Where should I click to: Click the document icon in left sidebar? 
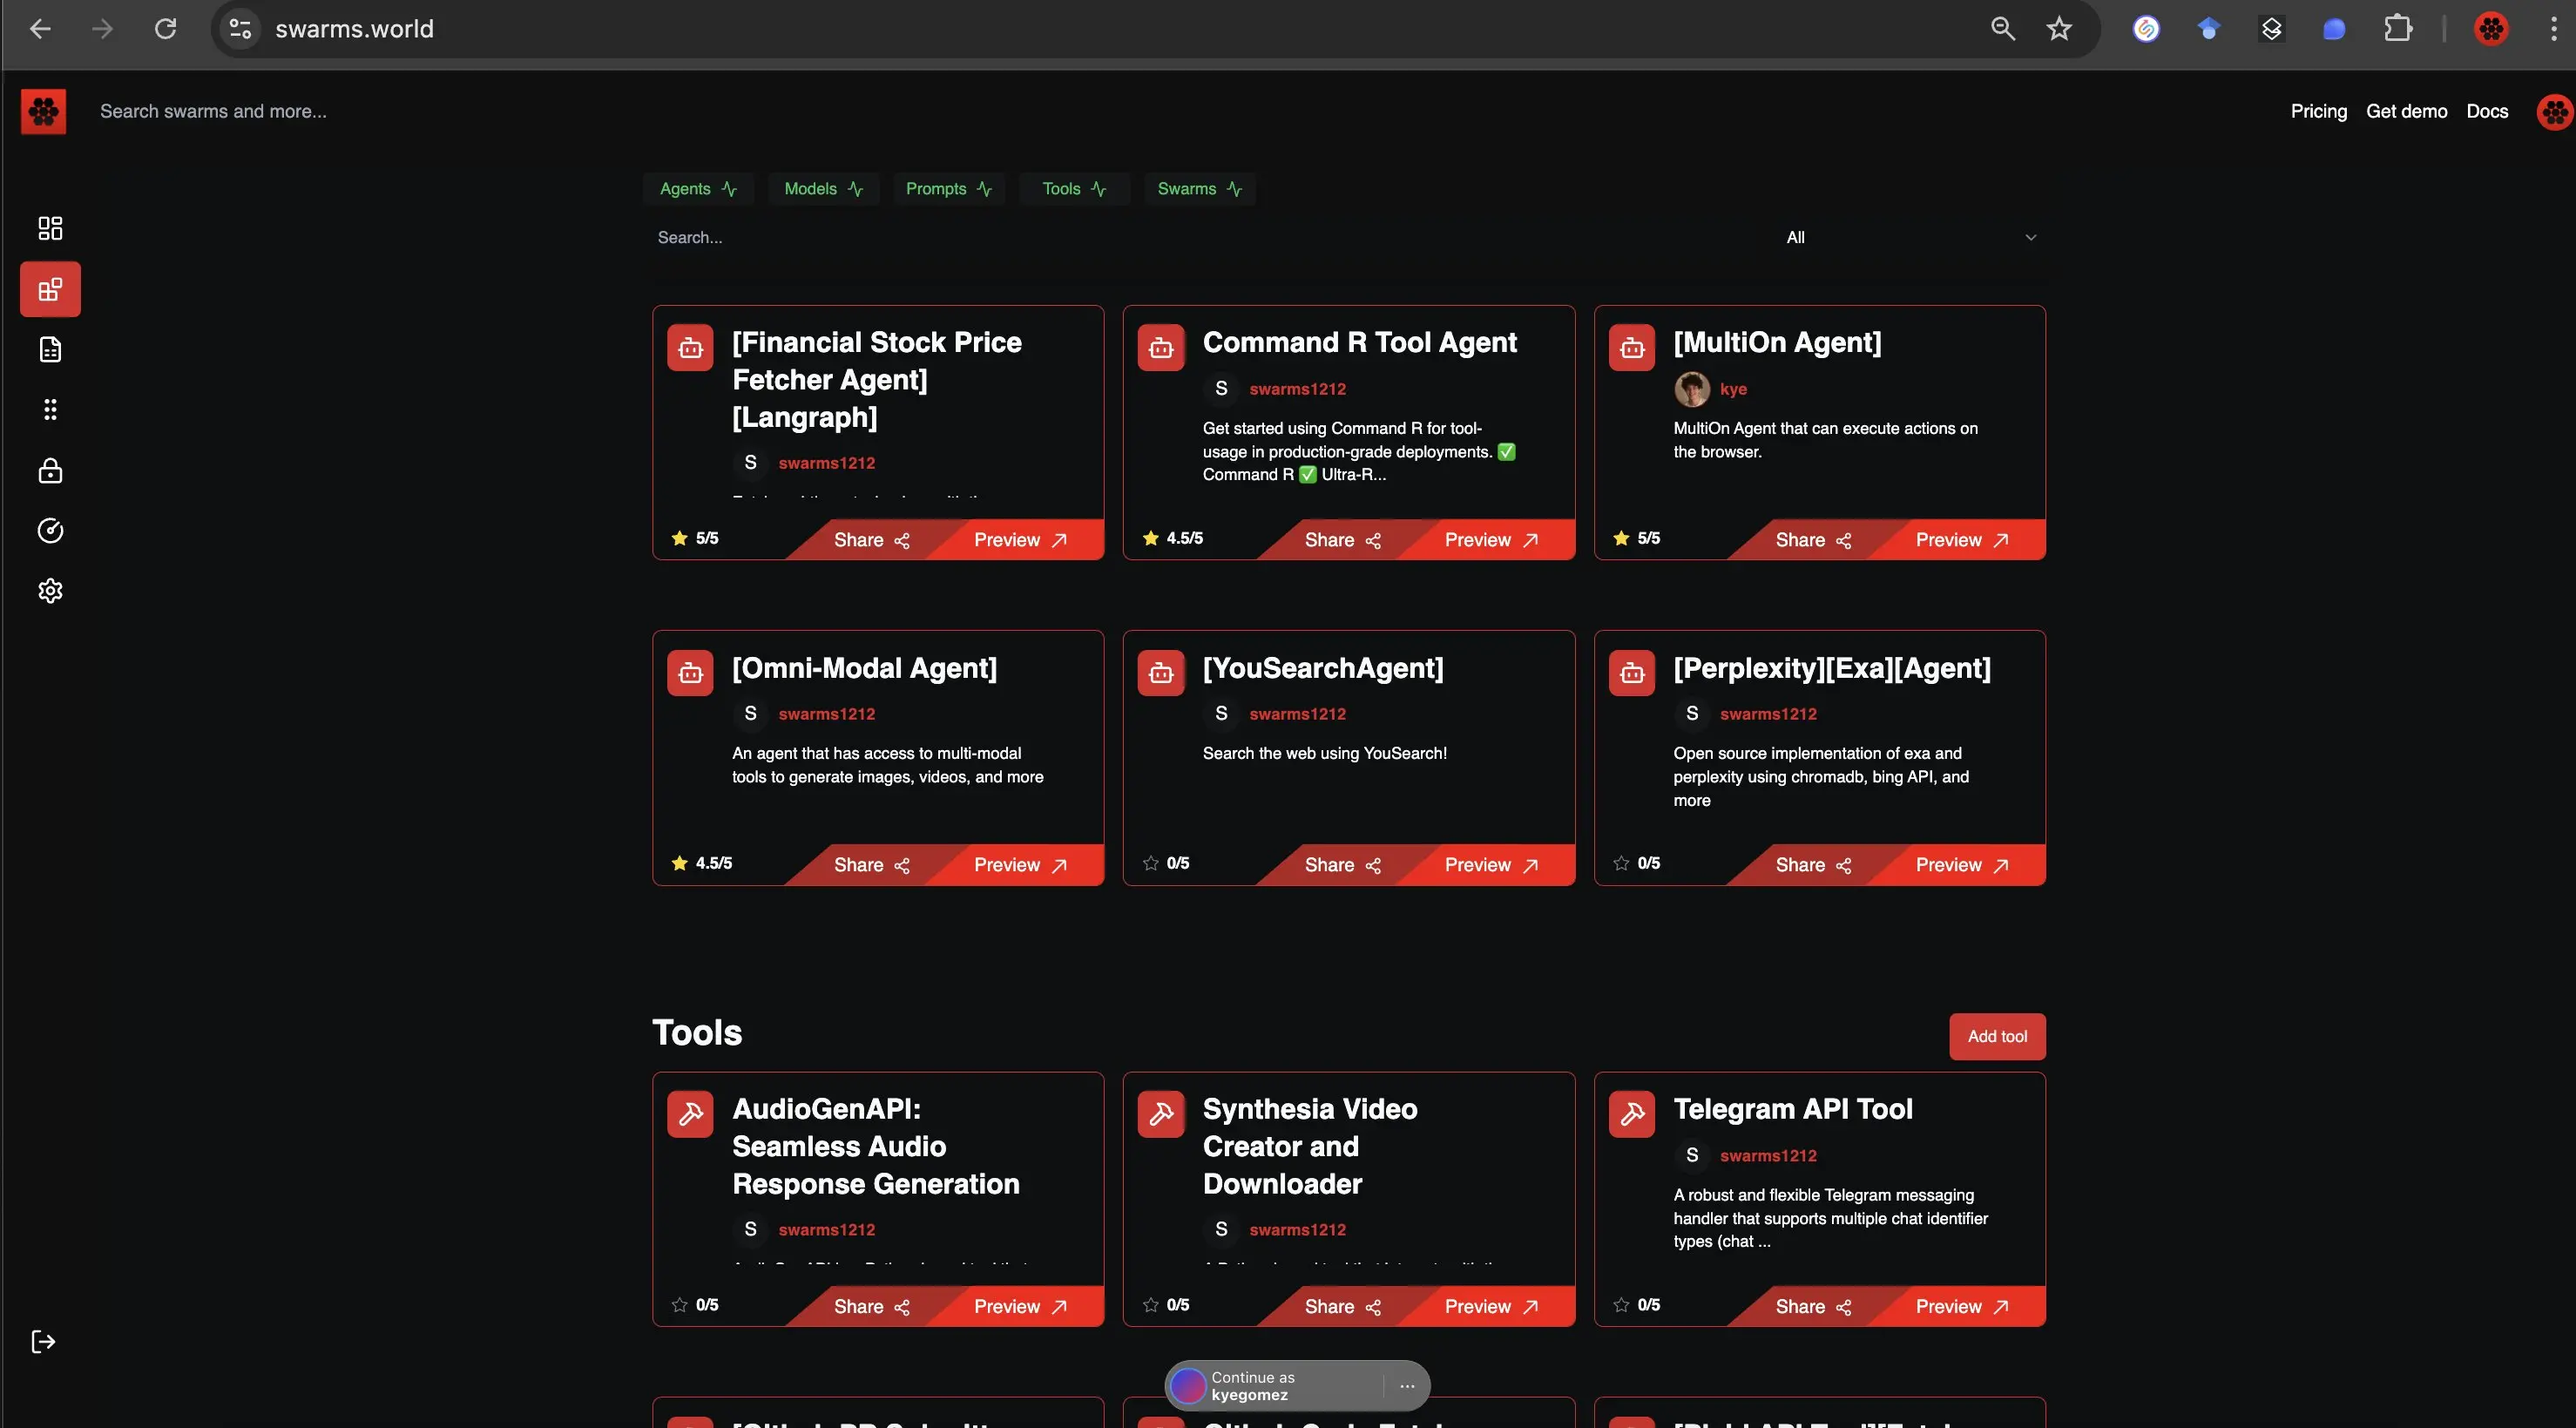(x=50, y=350)
